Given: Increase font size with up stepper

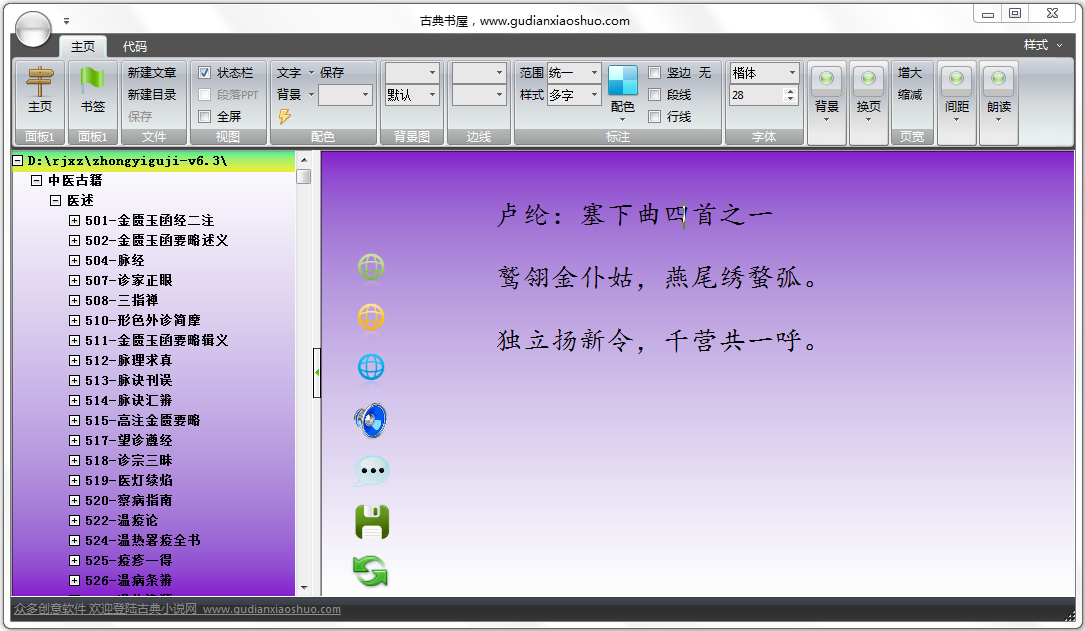Looking at the screenshot, I should [x=790, y=91].
